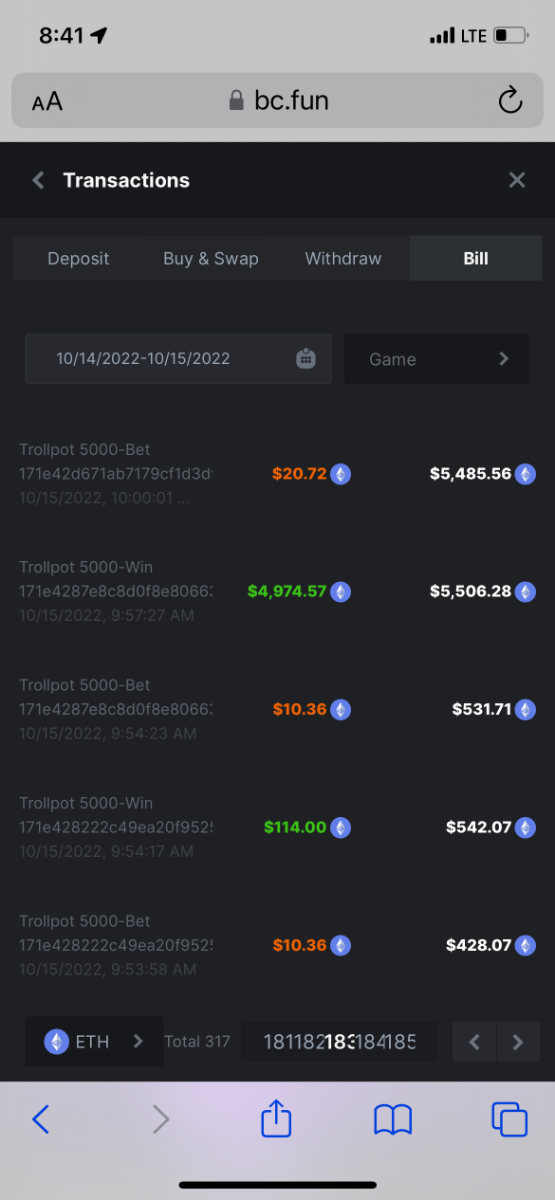The image size is (555, 1200).
Task: Open the ETH currency selector
Action: 94,1041
